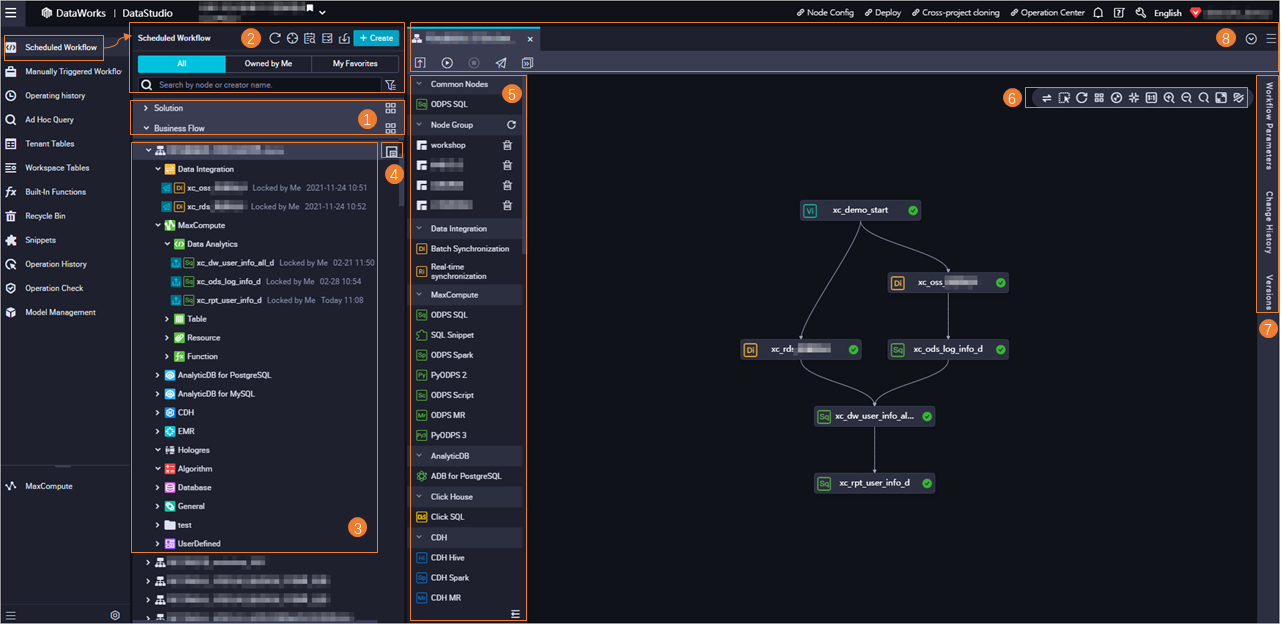1282x624 pixels.
Task: Open settings gear at sidebar bottom
Action: pos(115,615)
